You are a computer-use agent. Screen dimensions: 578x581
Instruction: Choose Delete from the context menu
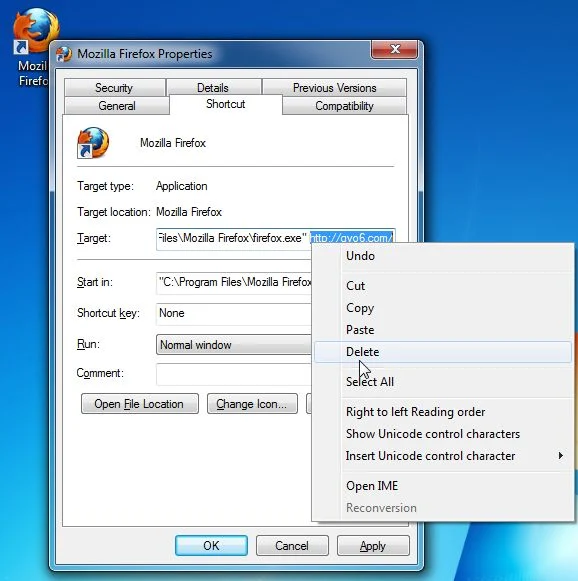(x=443, y=352)
